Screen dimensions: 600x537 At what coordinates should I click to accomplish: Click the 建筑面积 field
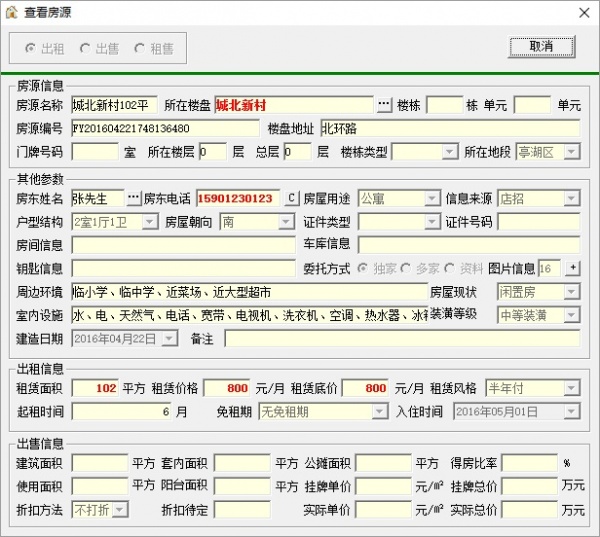point(99,463)
